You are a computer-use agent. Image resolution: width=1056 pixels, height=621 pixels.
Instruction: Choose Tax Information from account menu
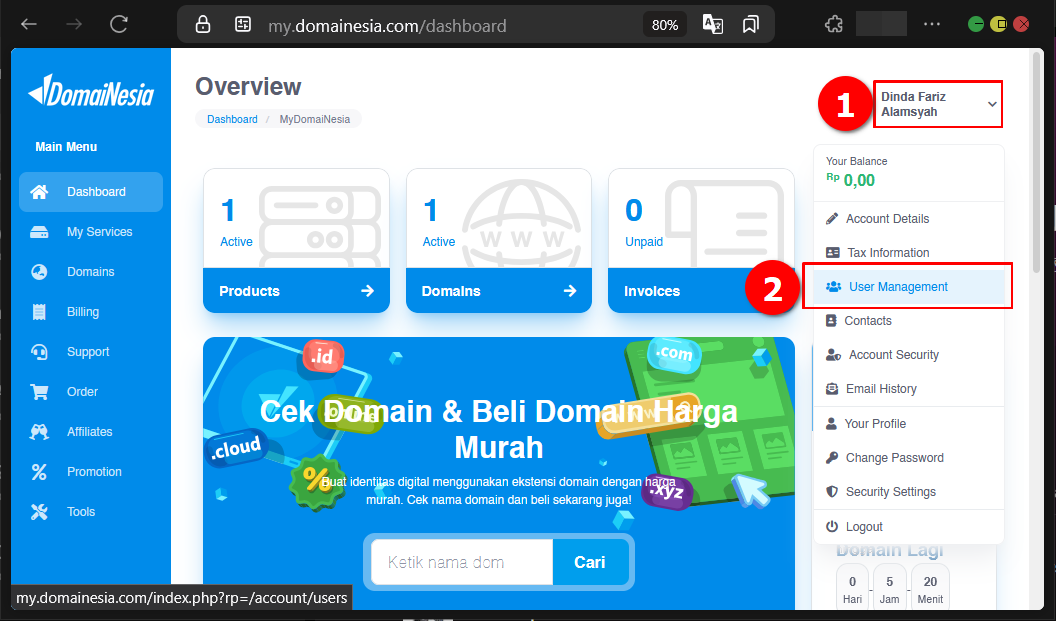(x=909, y=253)
